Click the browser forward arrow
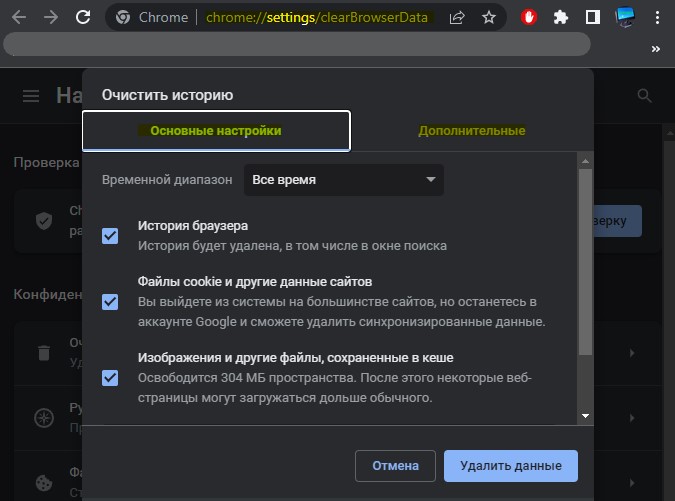 (51, 18)
